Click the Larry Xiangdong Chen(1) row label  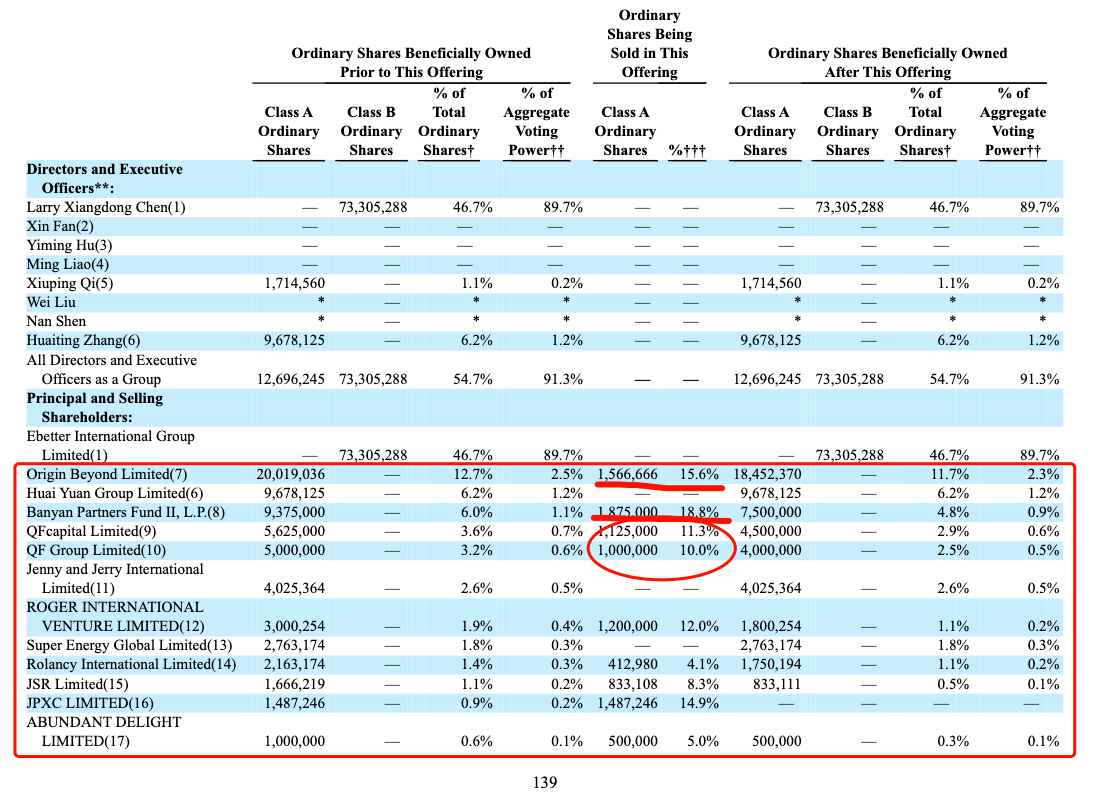pyautogui.click(x=106, y=207)
